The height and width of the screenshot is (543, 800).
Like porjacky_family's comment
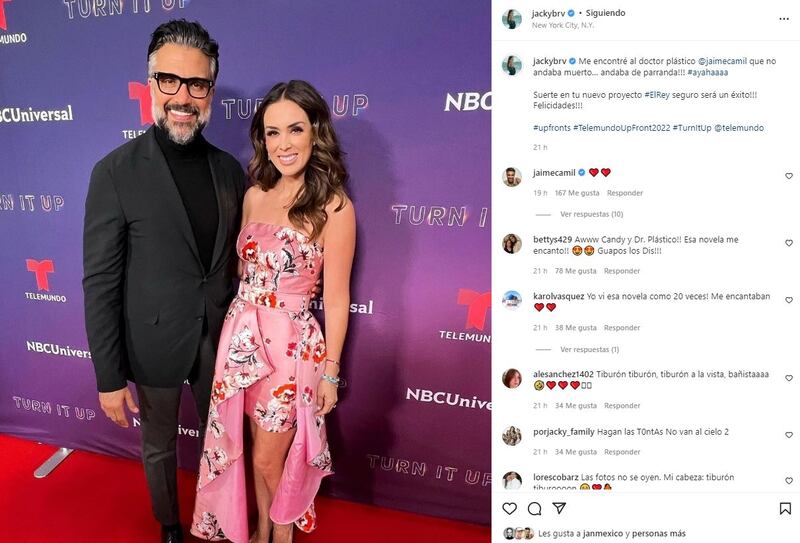pyautogui.click(x=789, y=435)
